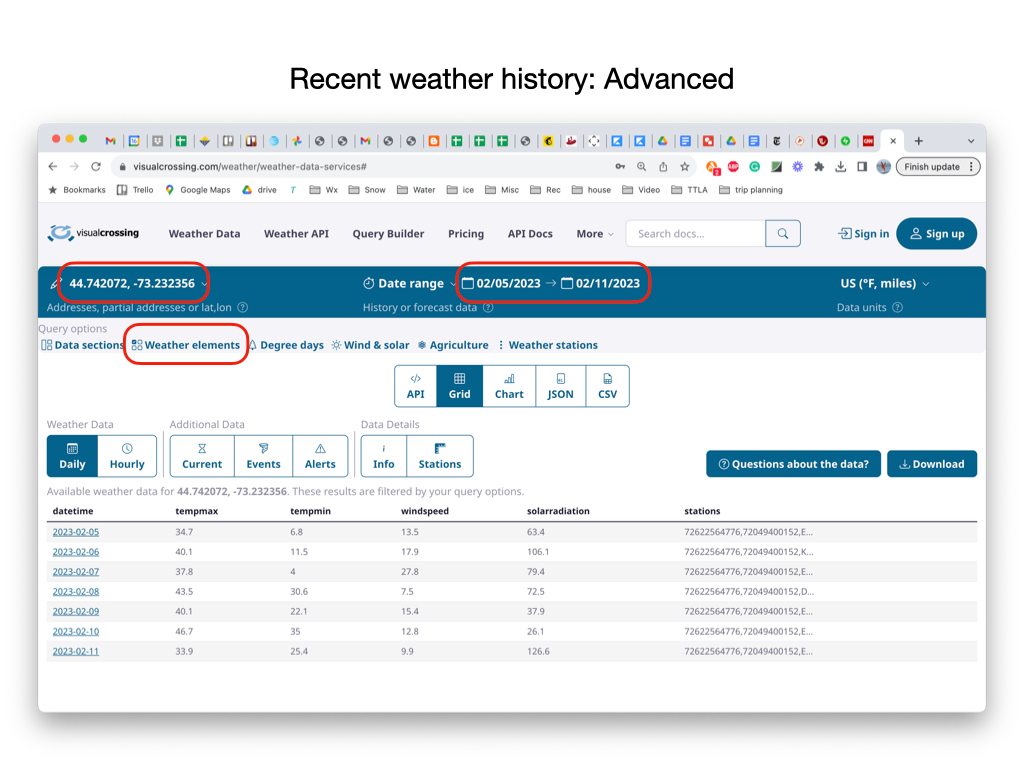1024x768 pixels.
Task: Open the Weather elements query option
Action: click(x=186, y=345)
